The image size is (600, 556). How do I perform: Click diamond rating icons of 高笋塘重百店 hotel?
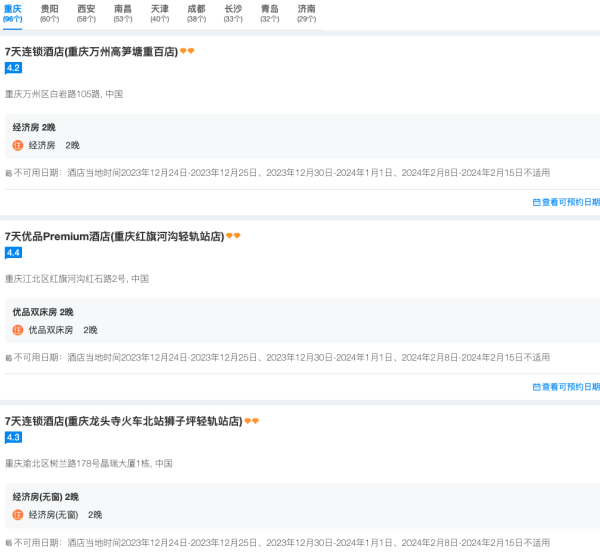(x=187, y=51)
